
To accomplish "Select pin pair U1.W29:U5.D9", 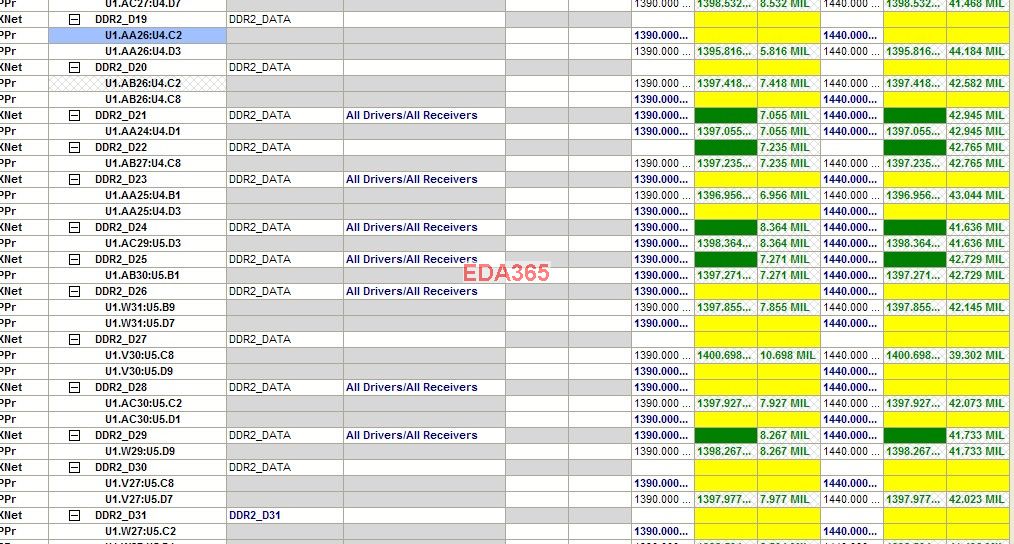I will [x=140, y=452].
